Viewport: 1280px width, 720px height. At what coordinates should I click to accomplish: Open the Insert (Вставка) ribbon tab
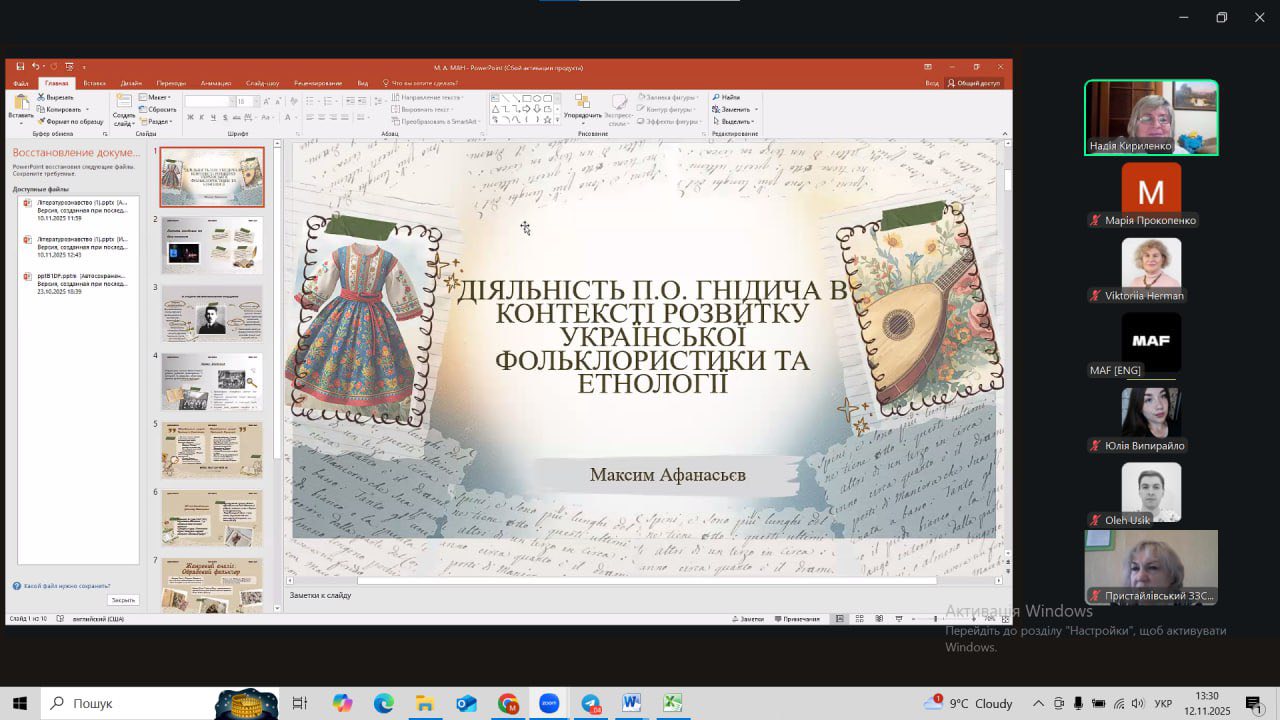pos(94,83)
